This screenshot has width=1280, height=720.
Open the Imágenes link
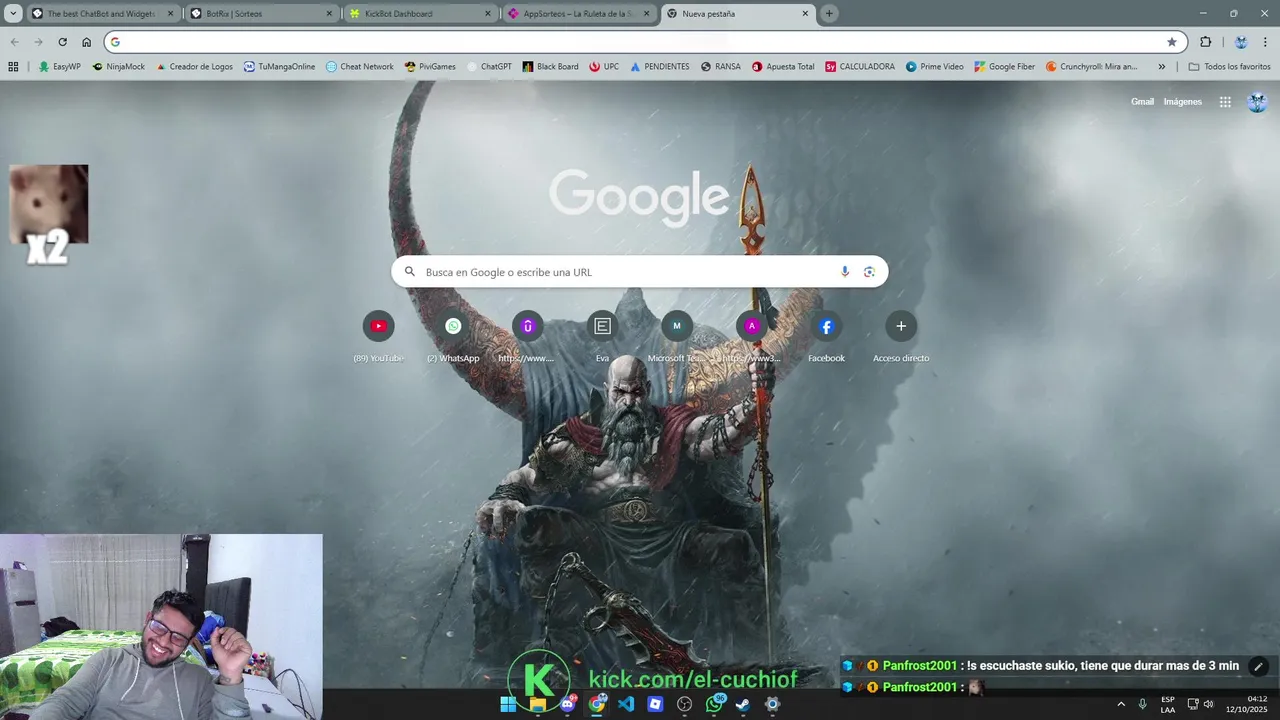[x=1182, y=102]
